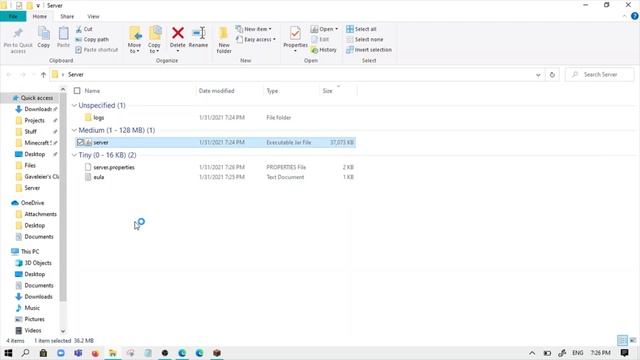Click the Forward navigation arrow
The image size is (640, 360).
(x=23, y=75)
